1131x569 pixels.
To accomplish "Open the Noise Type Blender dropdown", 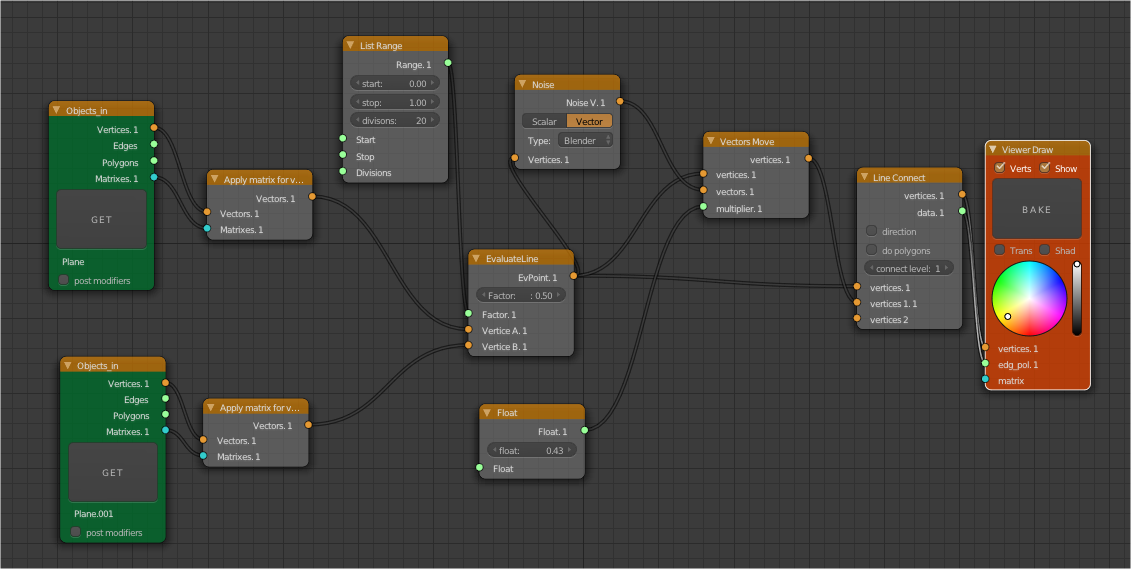I will click(x=585, y=141).
